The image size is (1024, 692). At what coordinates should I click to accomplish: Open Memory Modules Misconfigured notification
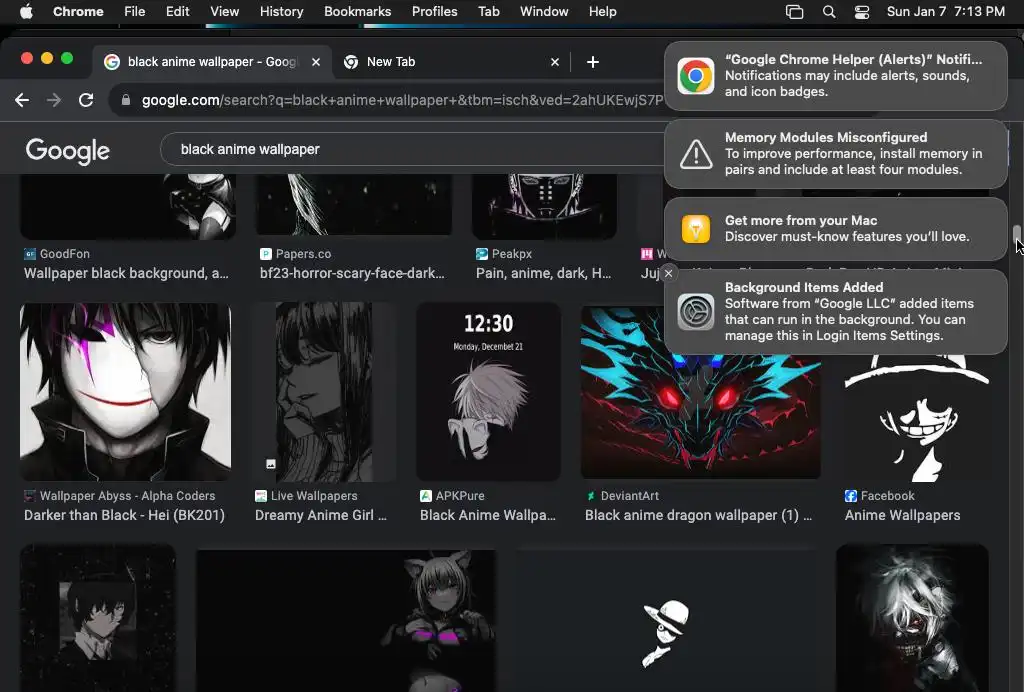tap(835, 154)
